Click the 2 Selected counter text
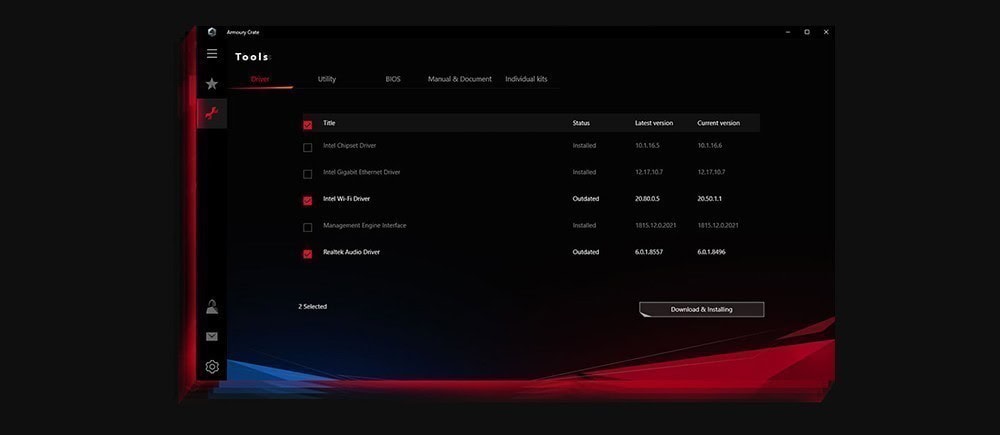Viewport: 1000px width, 435px height. (312, 307)
